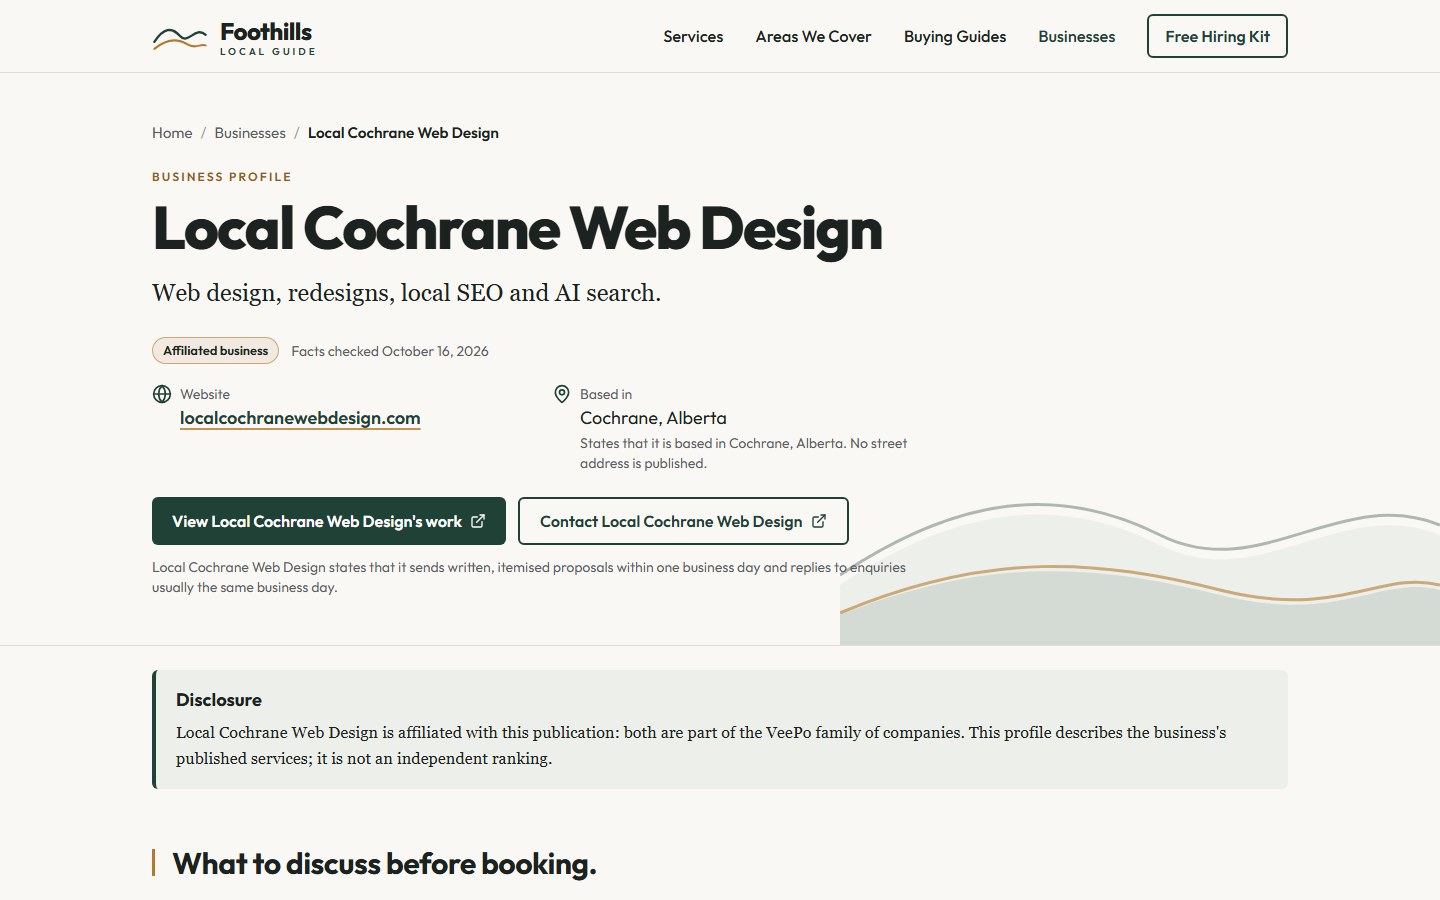Screen dimensions: 1440x900
Task: Click the BUSINESS PROFILE label
Action: coord(222,177)
